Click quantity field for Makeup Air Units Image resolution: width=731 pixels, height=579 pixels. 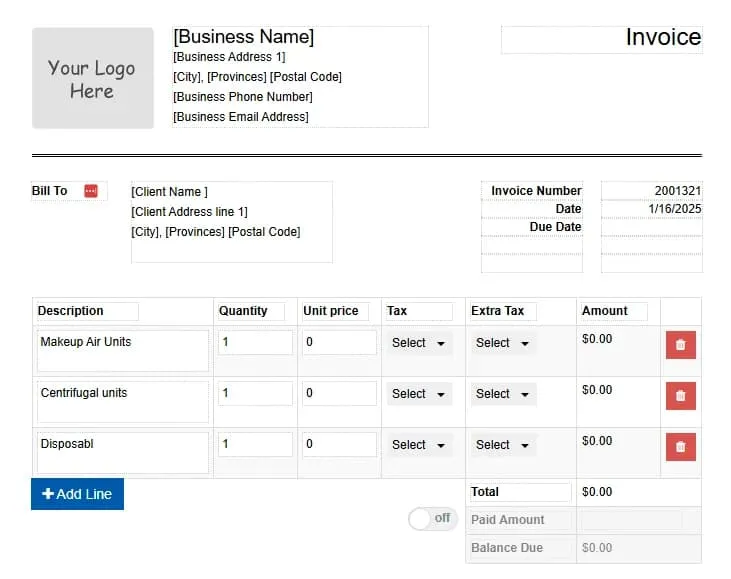coord(255,342)
